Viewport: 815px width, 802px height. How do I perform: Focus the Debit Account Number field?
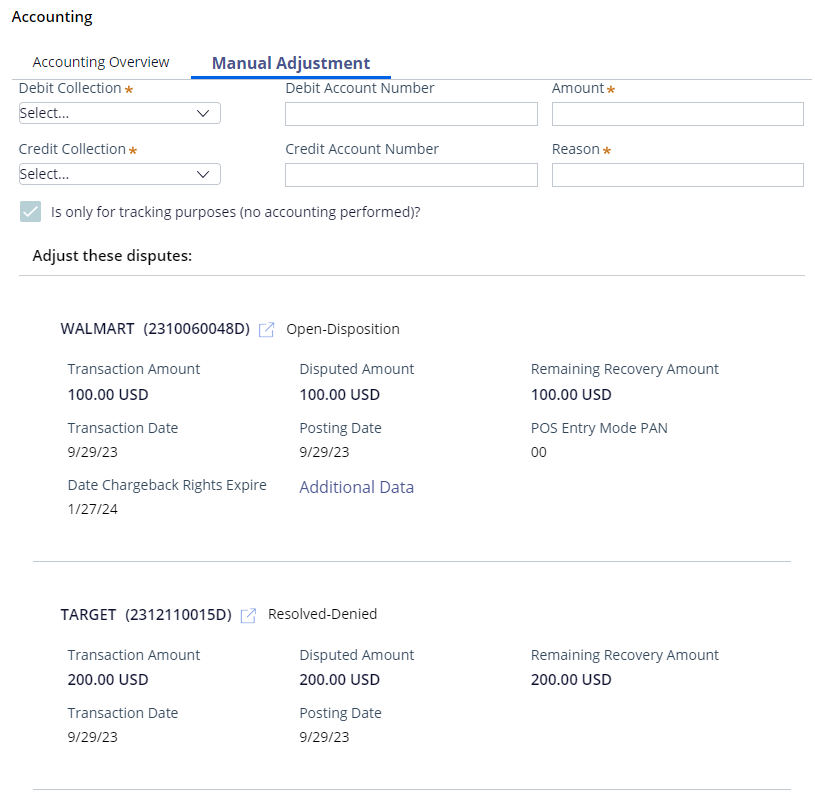click(x=411, y=114)
